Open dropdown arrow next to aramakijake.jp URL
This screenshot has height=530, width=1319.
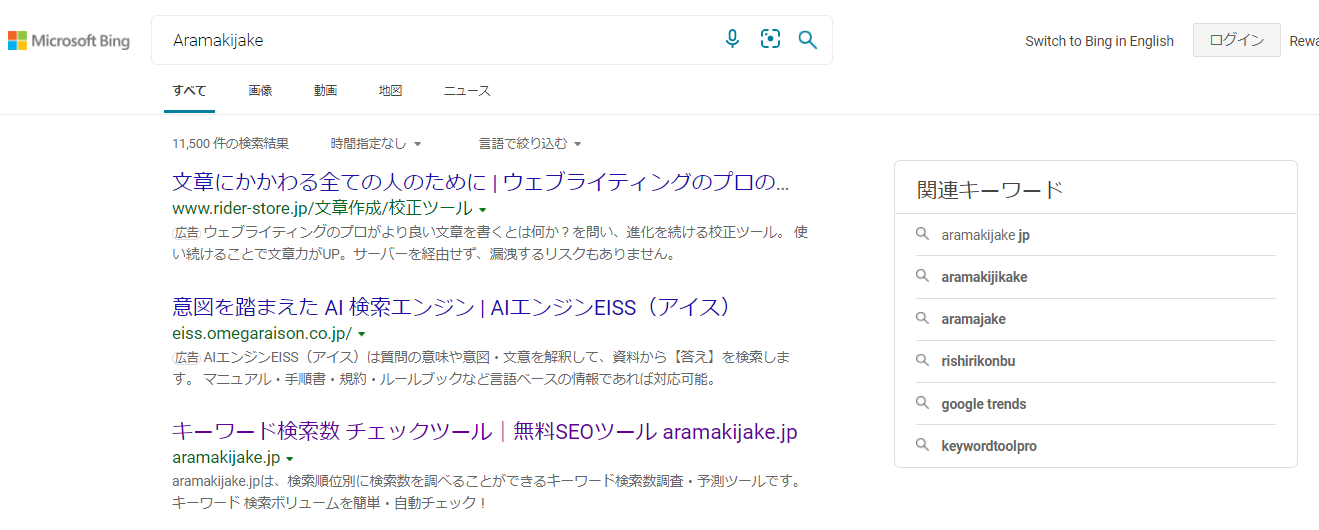tap(289, 459)
